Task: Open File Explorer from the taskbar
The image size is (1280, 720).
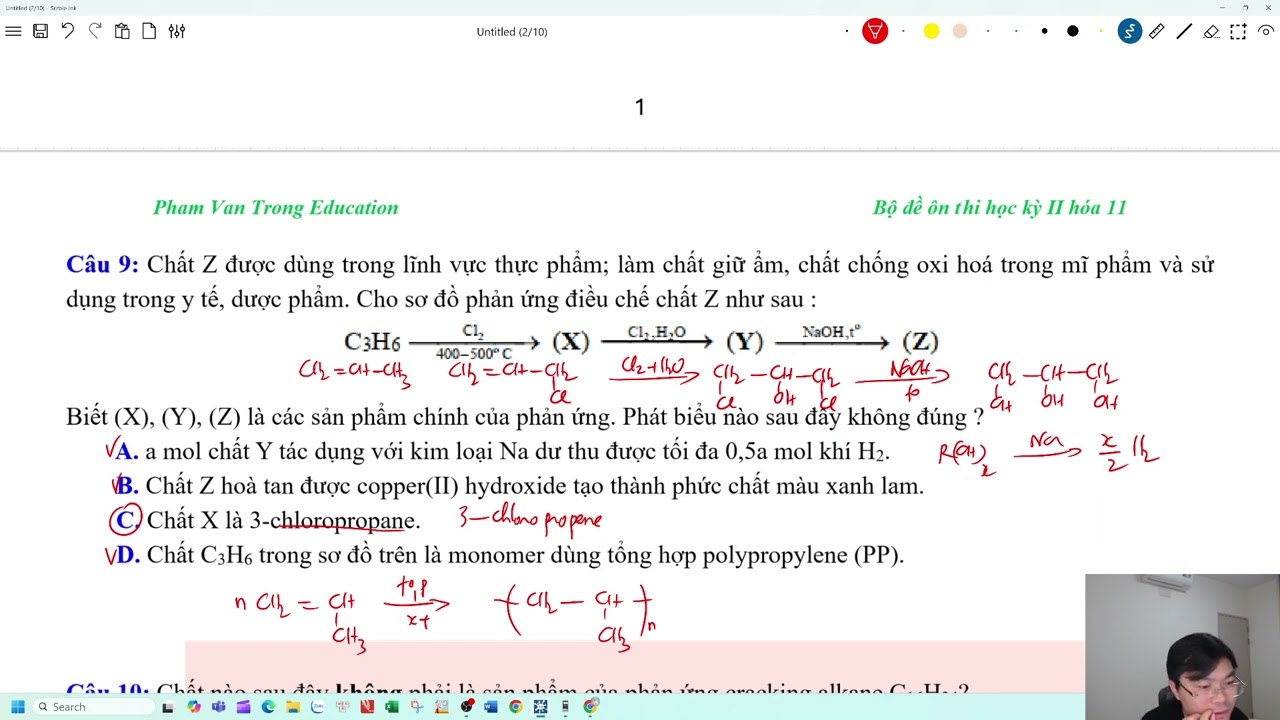Action: tap(293, 707)
